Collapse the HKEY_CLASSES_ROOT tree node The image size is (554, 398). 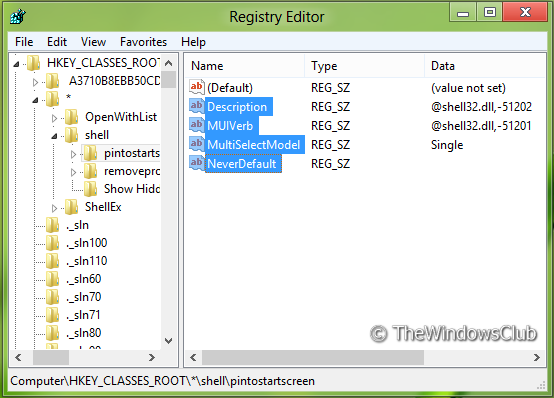(16, 64)
